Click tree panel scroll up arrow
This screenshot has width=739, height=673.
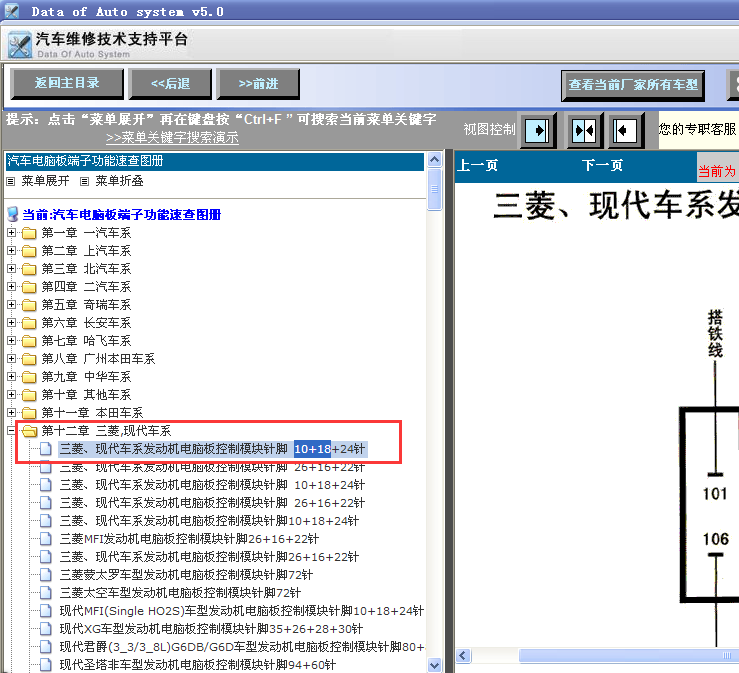tap(435, 160)
